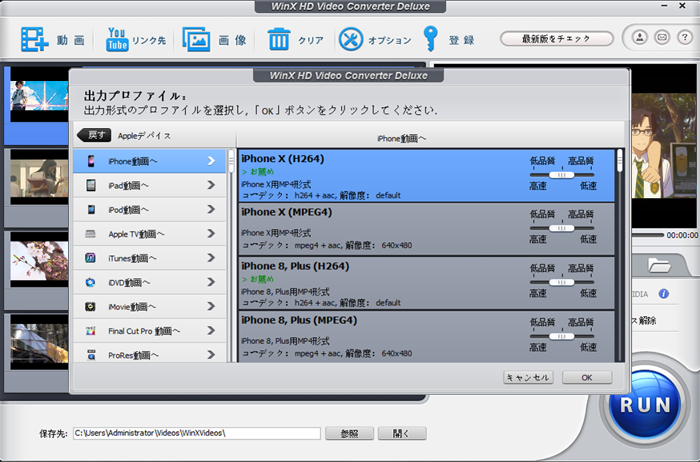
Task: Click the iTunes music note icon
Action: click(x=91, y=258)
